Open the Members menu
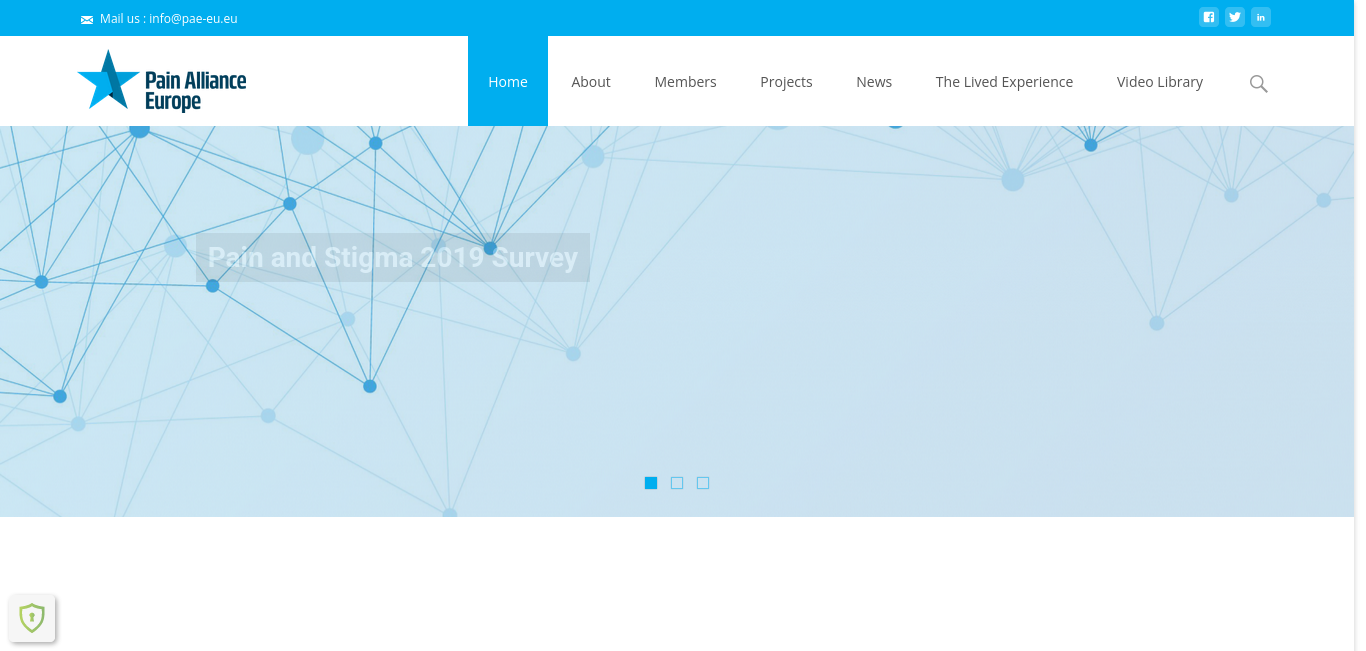 [x=685, y=82]
